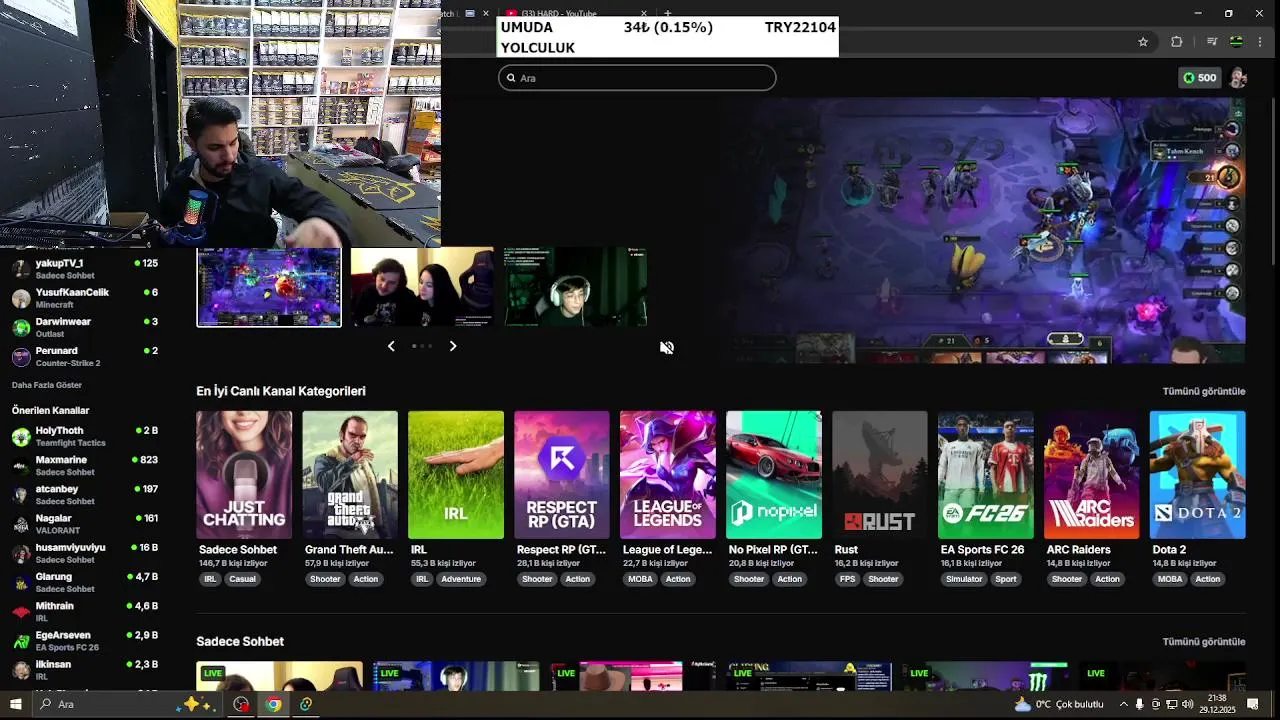Viewport: 1280px width, 720px height.
Task: Open Darwinwear channel in sidebar
Action: point(85,327)
